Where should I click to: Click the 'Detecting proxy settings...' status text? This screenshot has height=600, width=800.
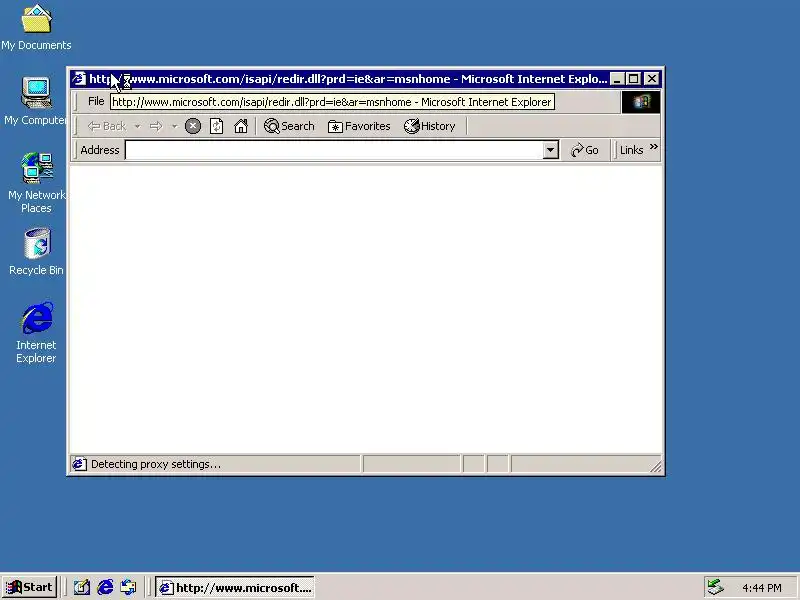tap(156, 464)
